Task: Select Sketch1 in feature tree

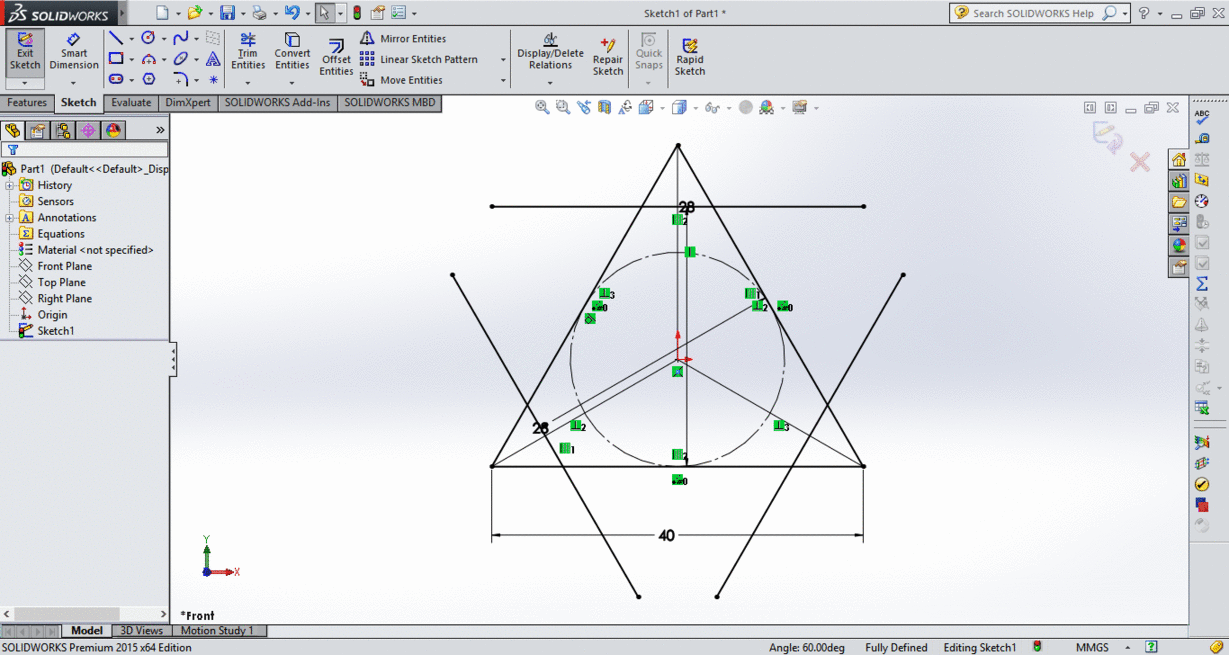Action: pos(56,331)
